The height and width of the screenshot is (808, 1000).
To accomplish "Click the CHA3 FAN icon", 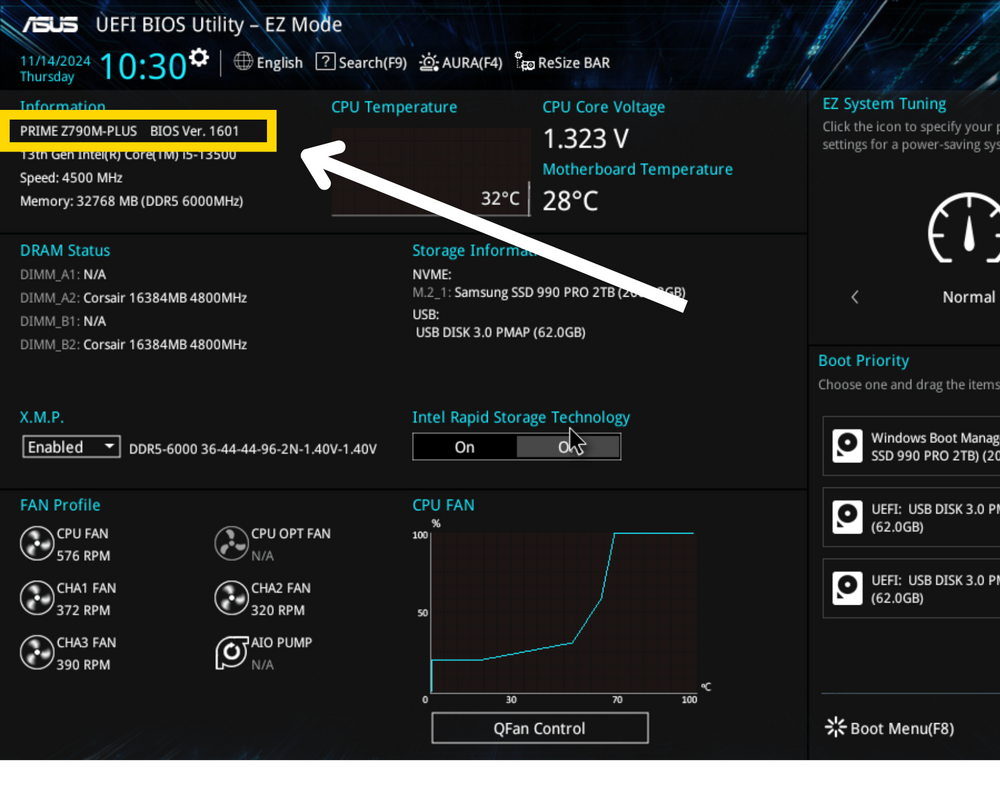I will [38, 652].
